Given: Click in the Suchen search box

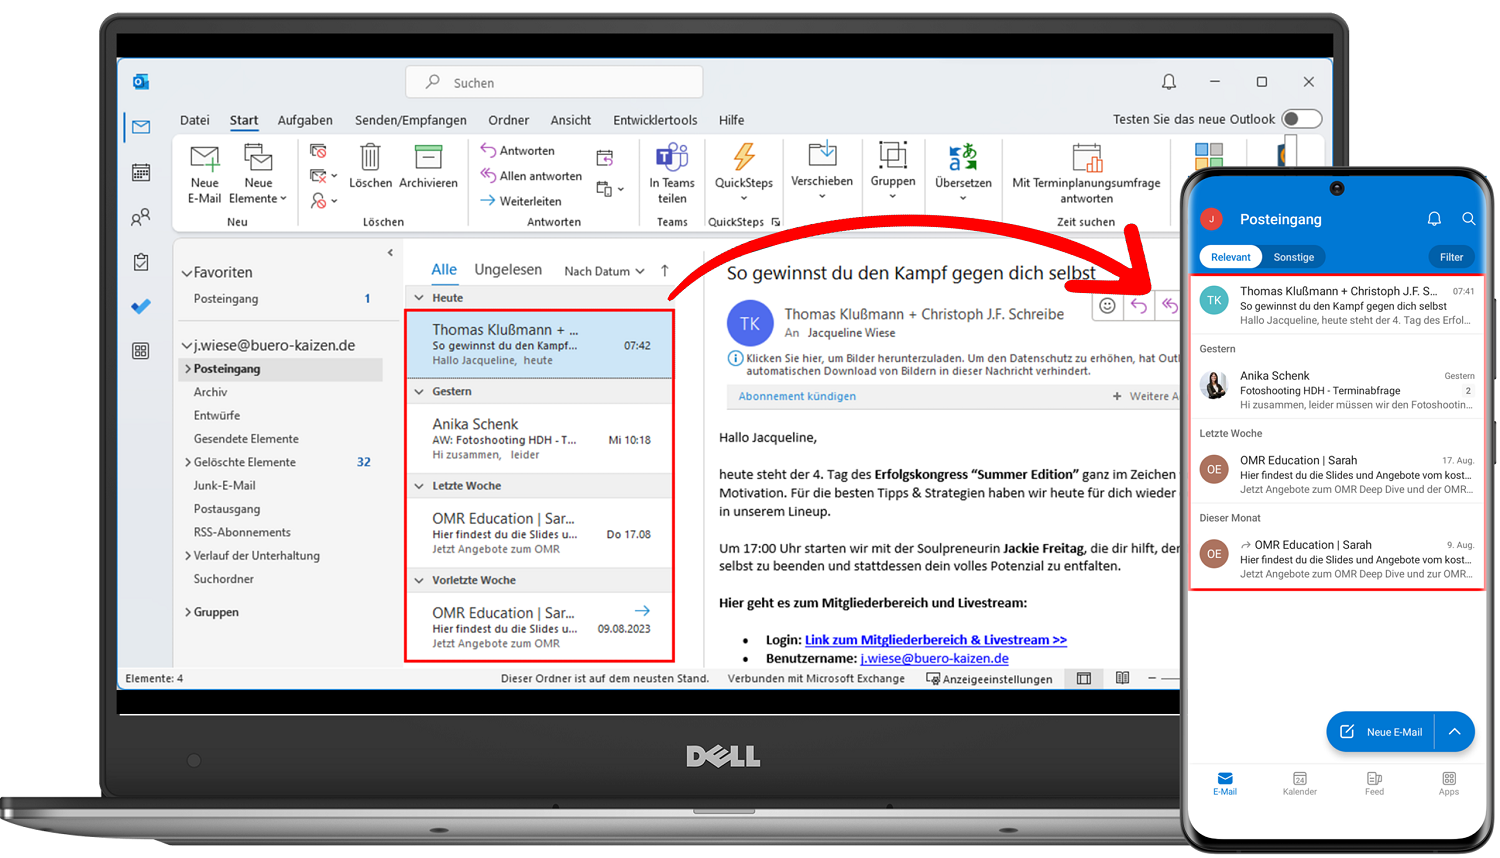Looking at the screenshot, I should pos(554,83).
